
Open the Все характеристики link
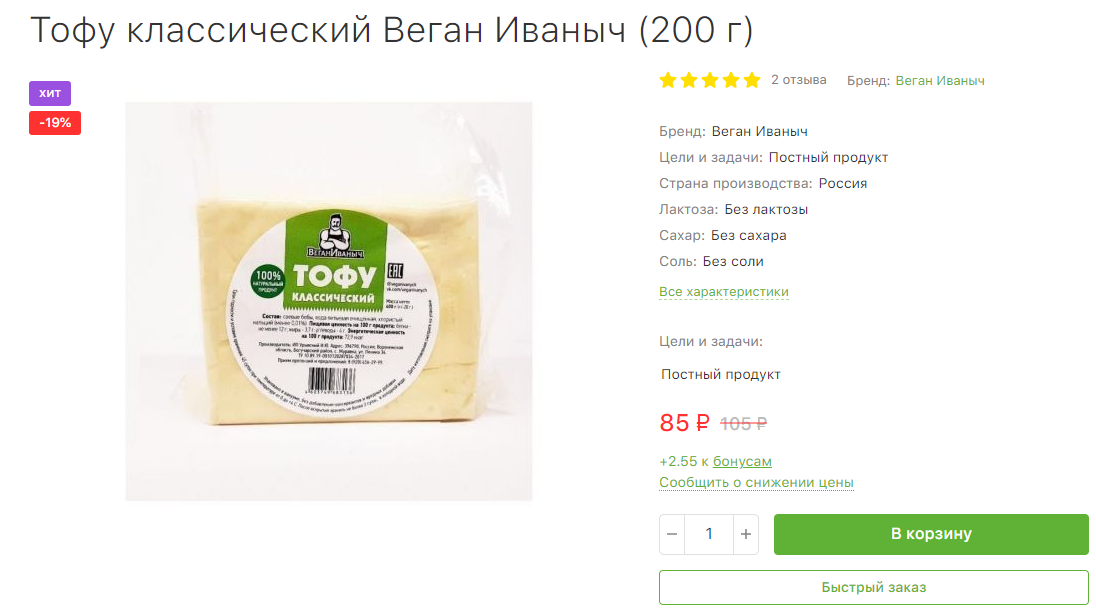point(723,292)
